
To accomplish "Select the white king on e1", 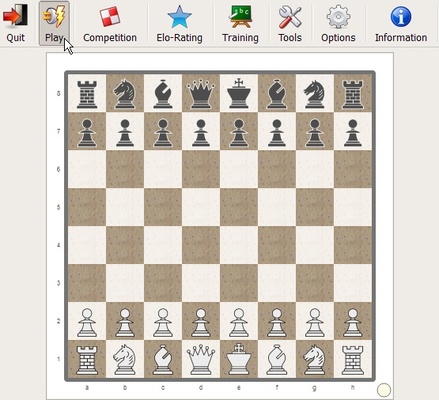I will (239, 359).
